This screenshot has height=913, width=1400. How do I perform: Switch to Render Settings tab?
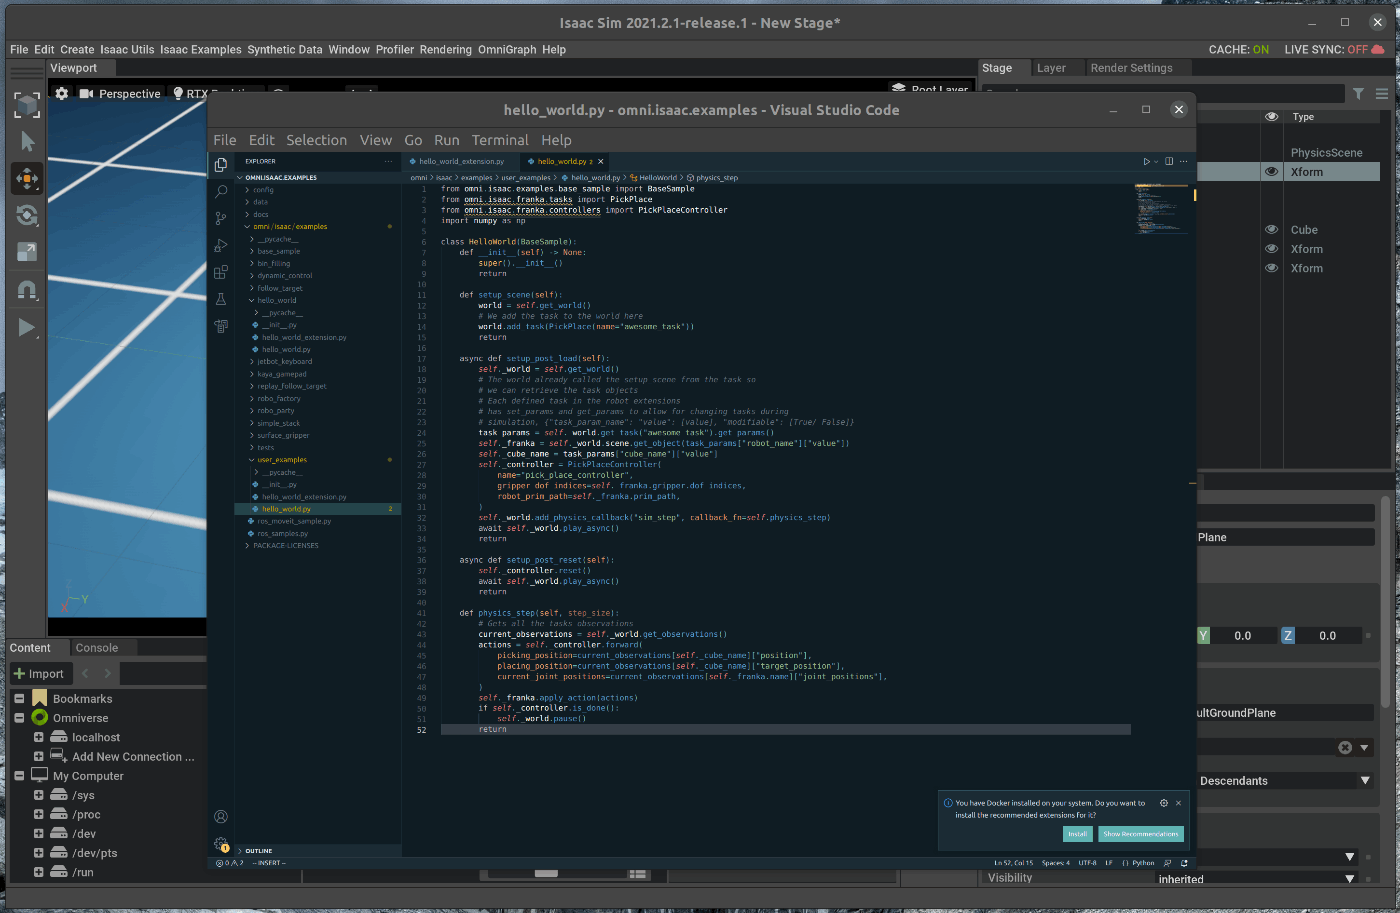point(1131,68)
